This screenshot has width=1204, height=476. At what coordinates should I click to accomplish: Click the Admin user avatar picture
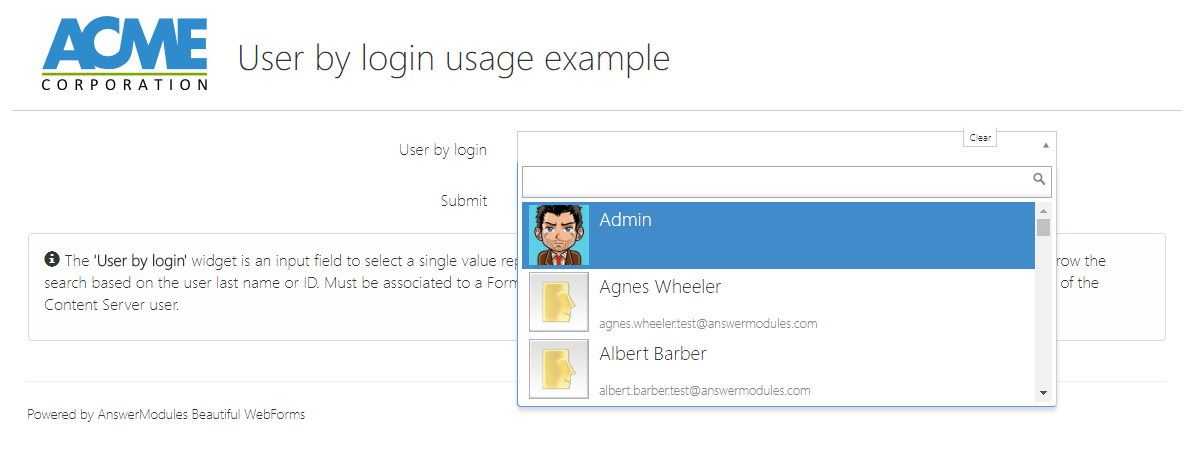click(559, 235)
